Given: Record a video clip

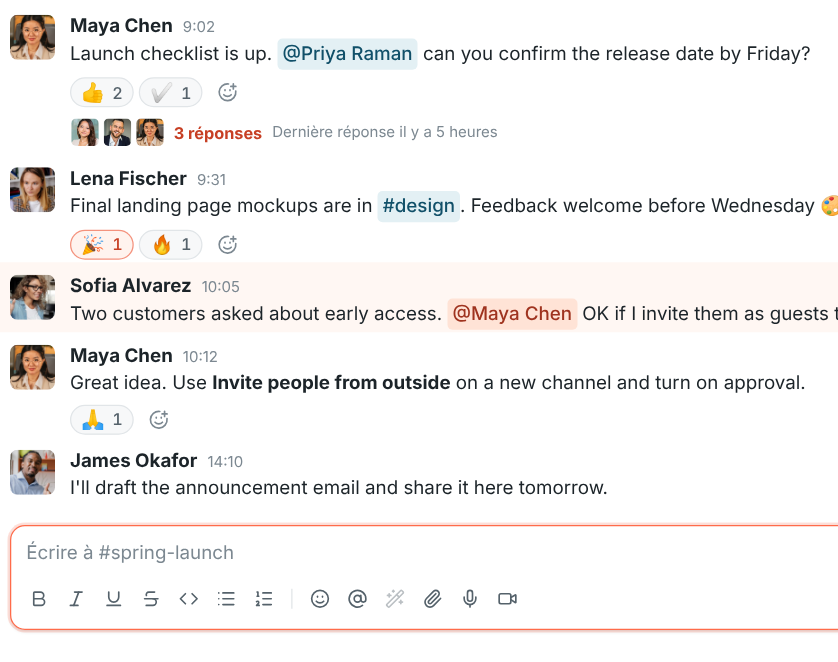Looking at the screenshot, I should tap(507, 599).
